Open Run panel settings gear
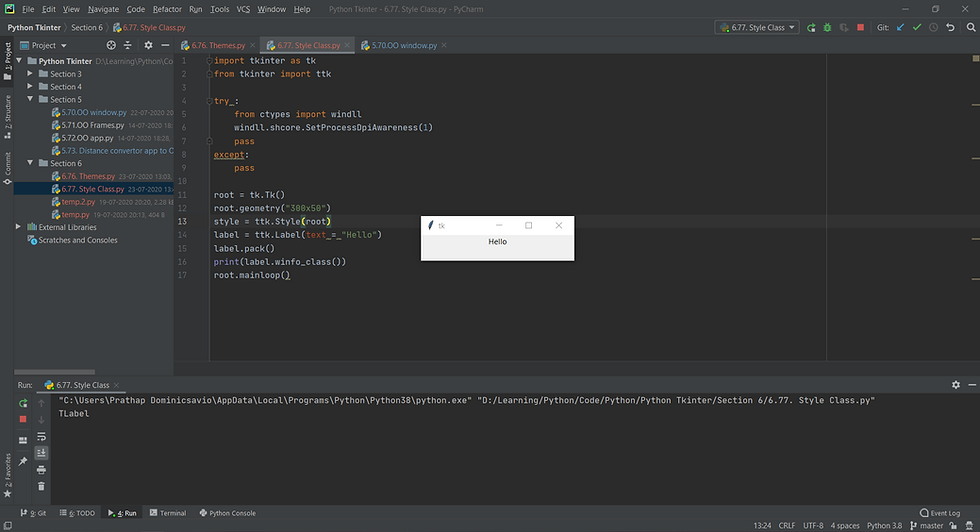This screenshot has height=532, width=980. coord(956,385)
